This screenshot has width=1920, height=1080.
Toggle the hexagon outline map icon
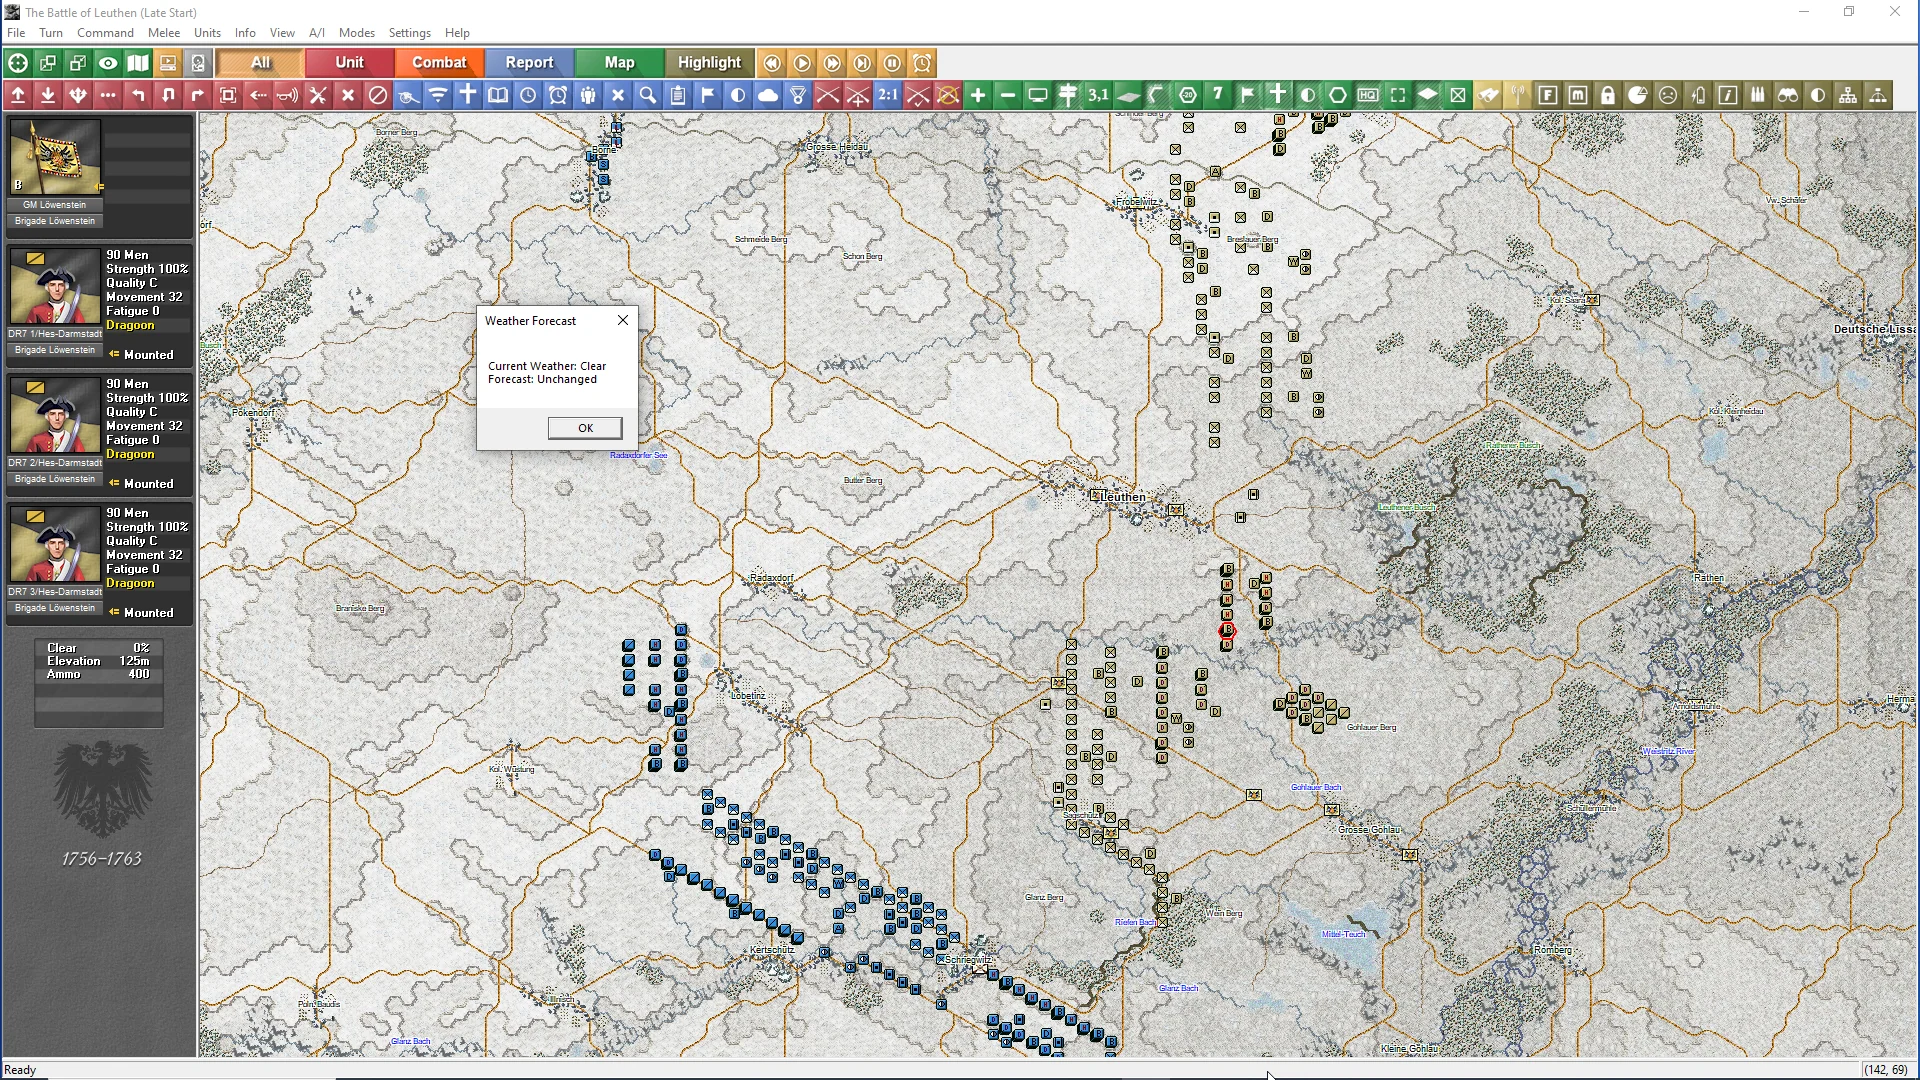[1338, 95]
